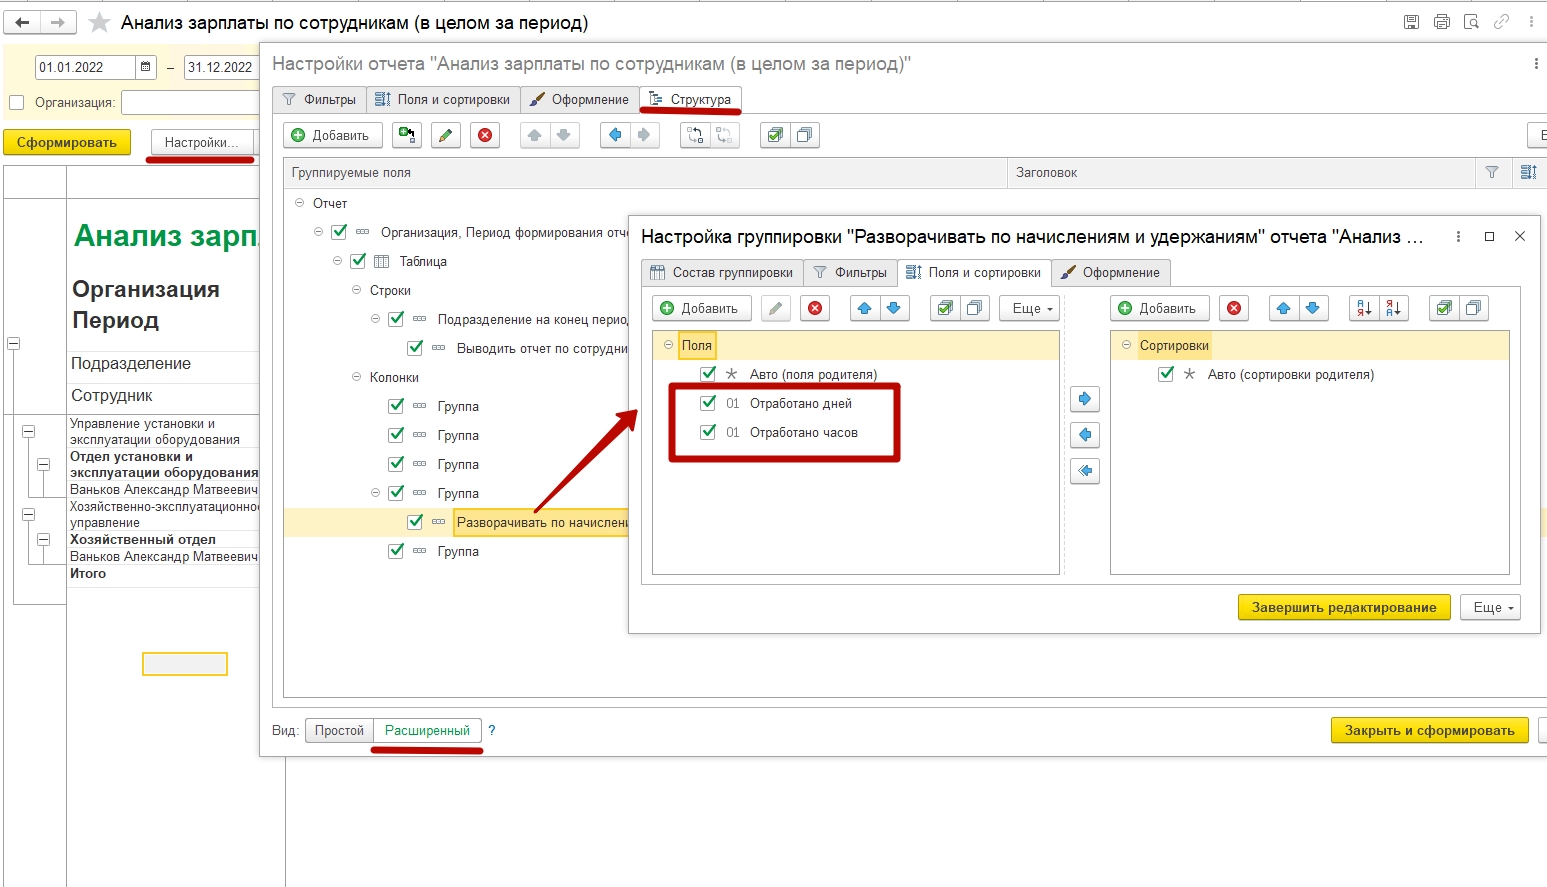Open the Оформление tab in grouping dialog

(1110, 272)
